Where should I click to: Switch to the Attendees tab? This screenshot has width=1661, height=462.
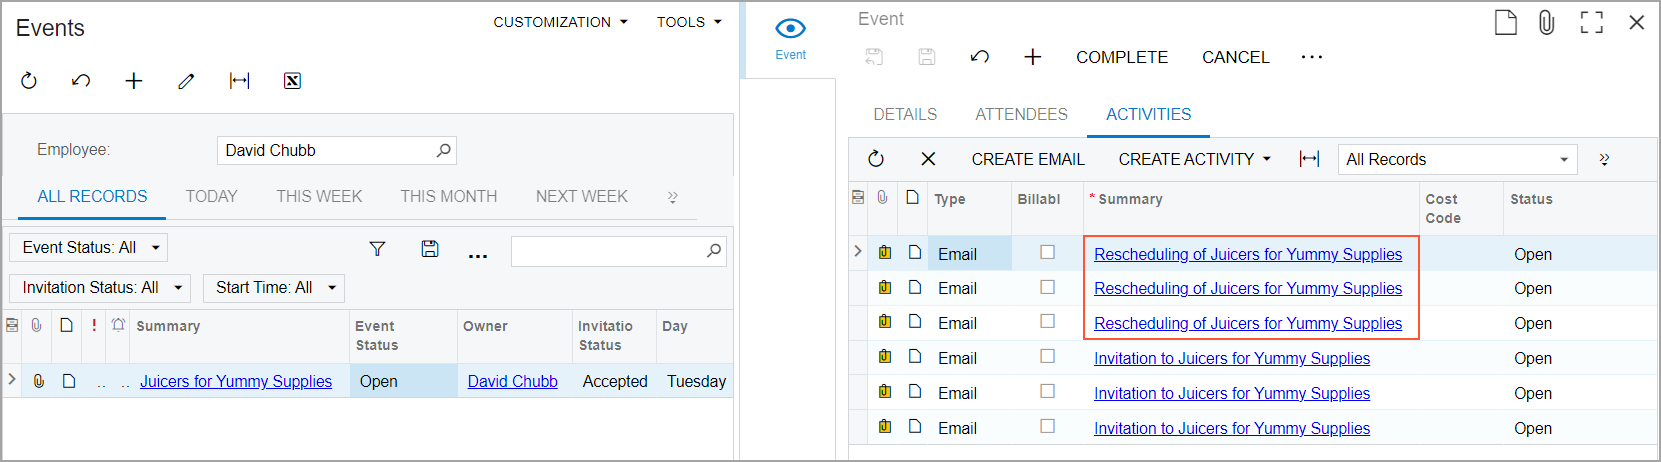click(1021, 114)
